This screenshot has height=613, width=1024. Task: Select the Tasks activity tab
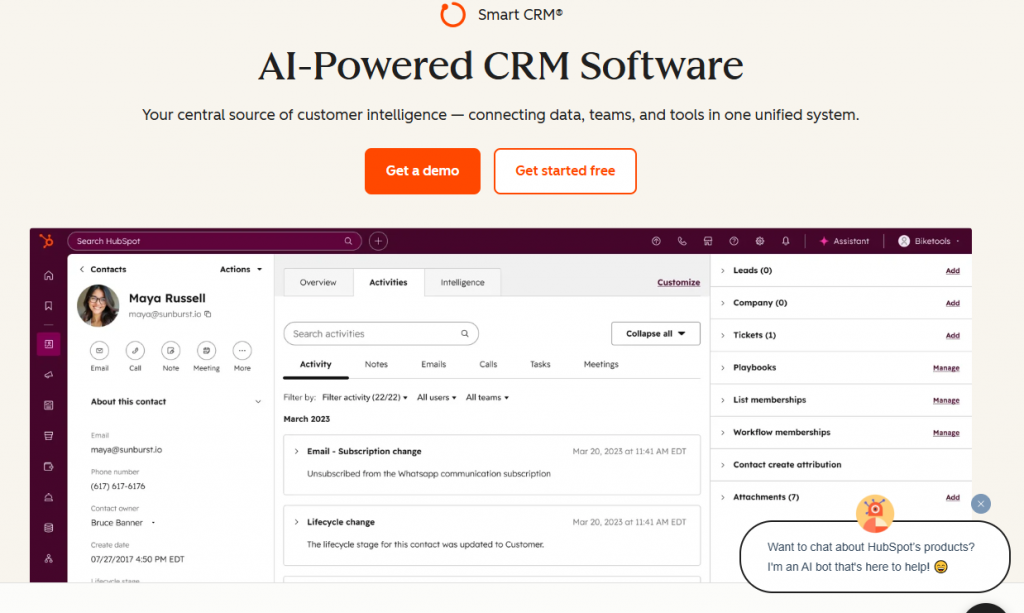point(540,364)
